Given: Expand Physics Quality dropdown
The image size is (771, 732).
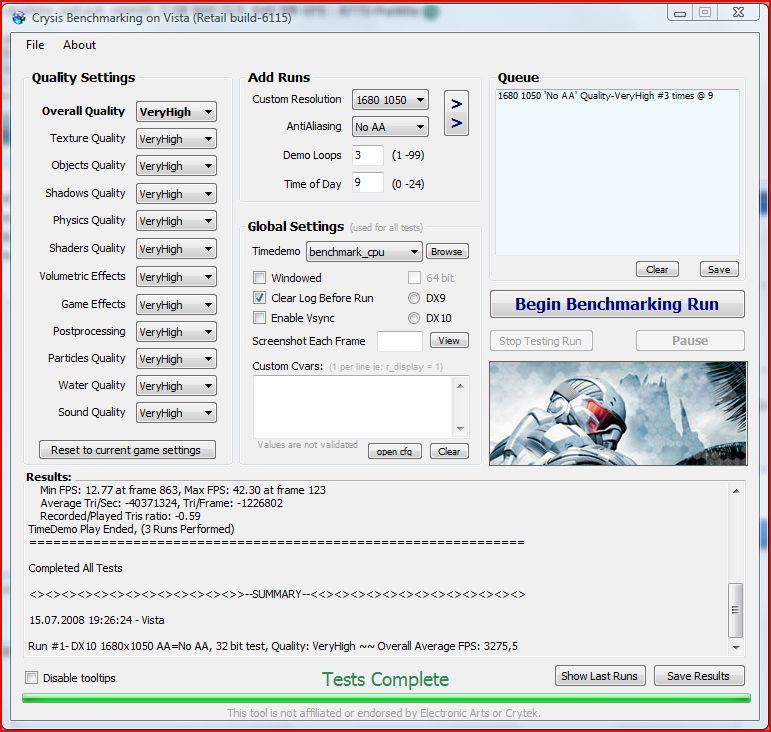Looking at the screenshot, I should point(176,221).
